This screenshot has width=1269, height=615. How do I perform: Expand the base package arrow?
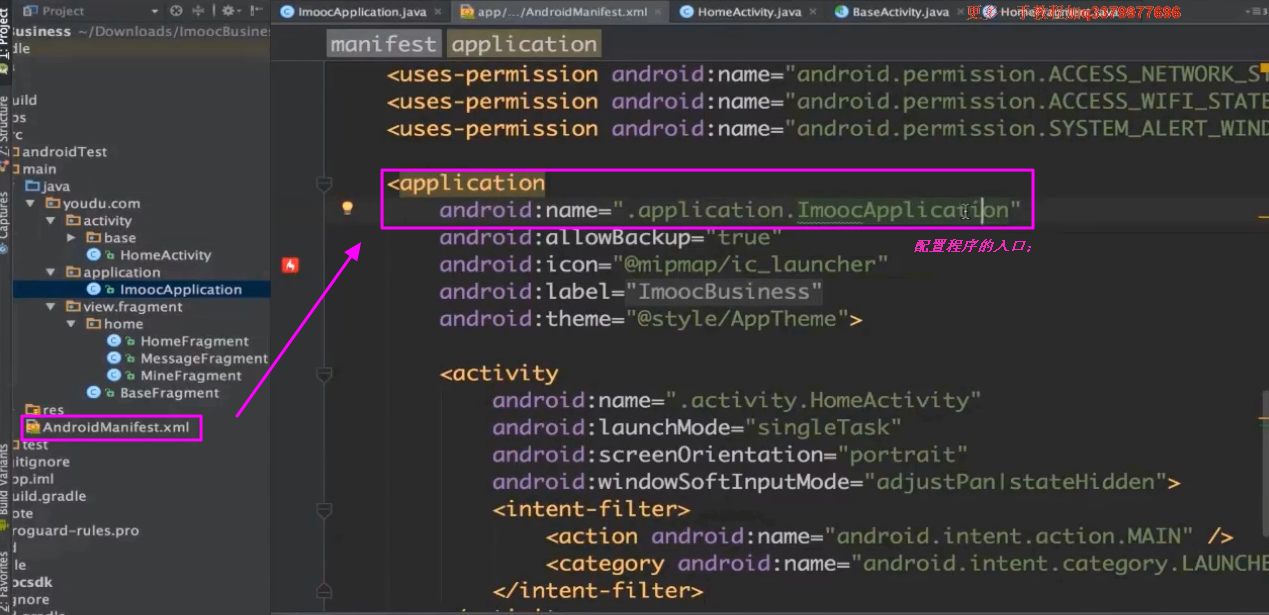coord(71,238)
